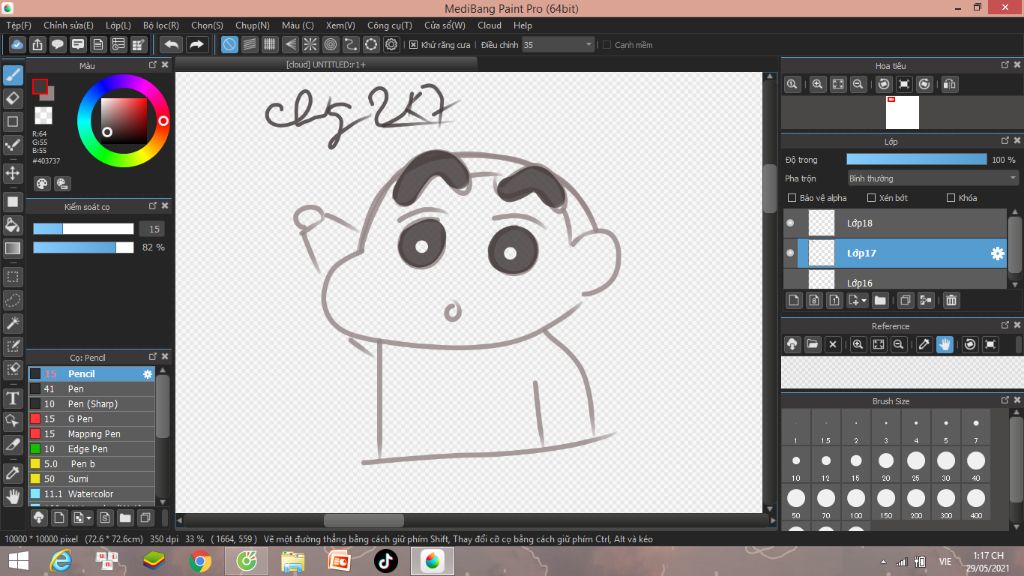Click the foreground color swatch
Screen dimensions: 1024x576
click(x=40, y=87)
